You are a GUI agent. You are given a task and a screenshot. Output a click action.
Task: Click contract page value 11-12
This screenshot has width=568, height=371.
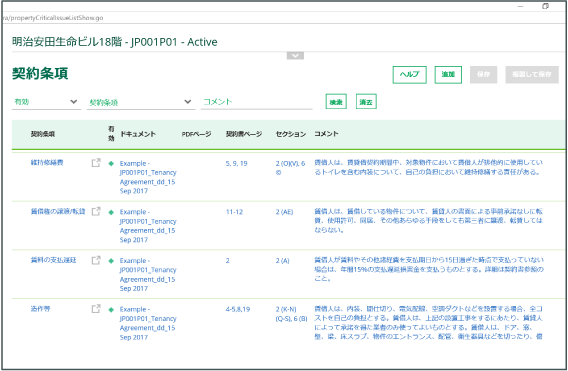[x=234, y=212]
